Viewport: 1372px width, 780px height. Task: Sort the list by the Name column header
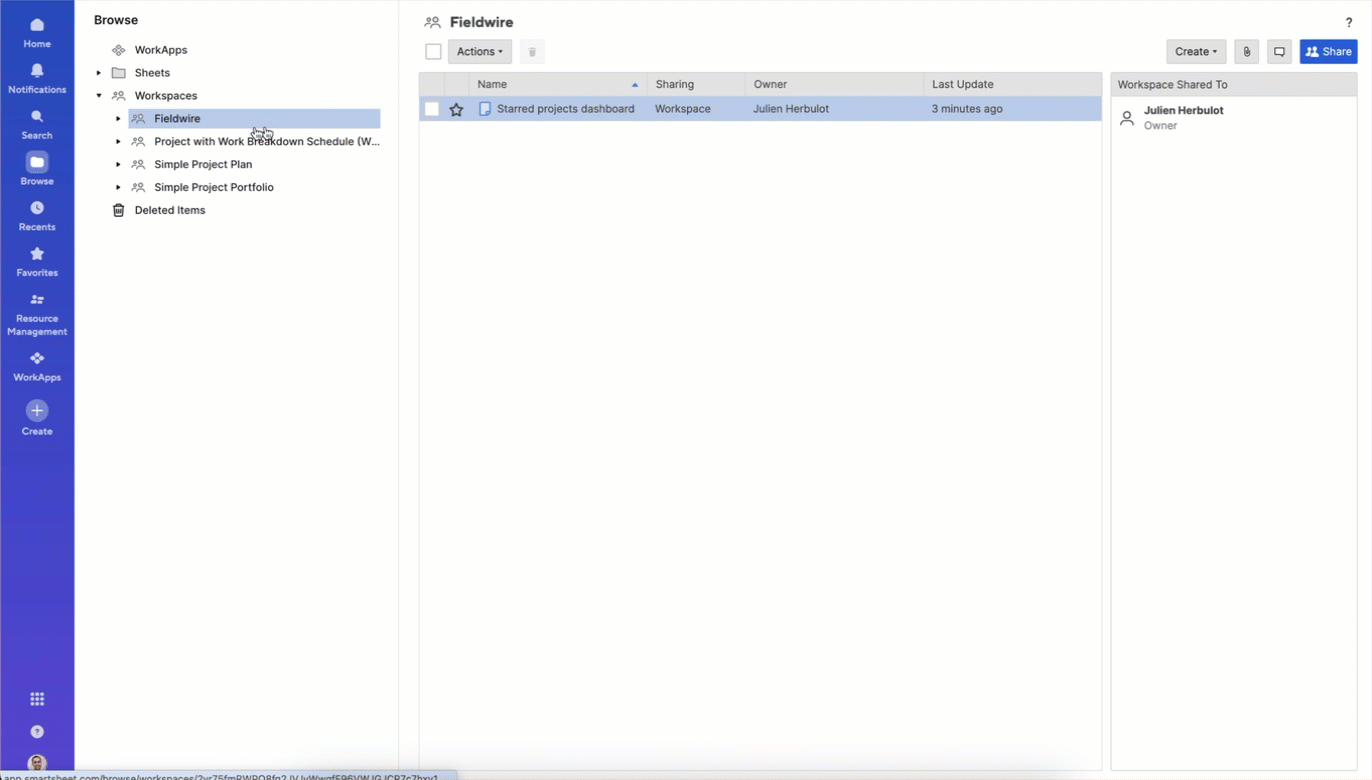click(x=492, y=84)
